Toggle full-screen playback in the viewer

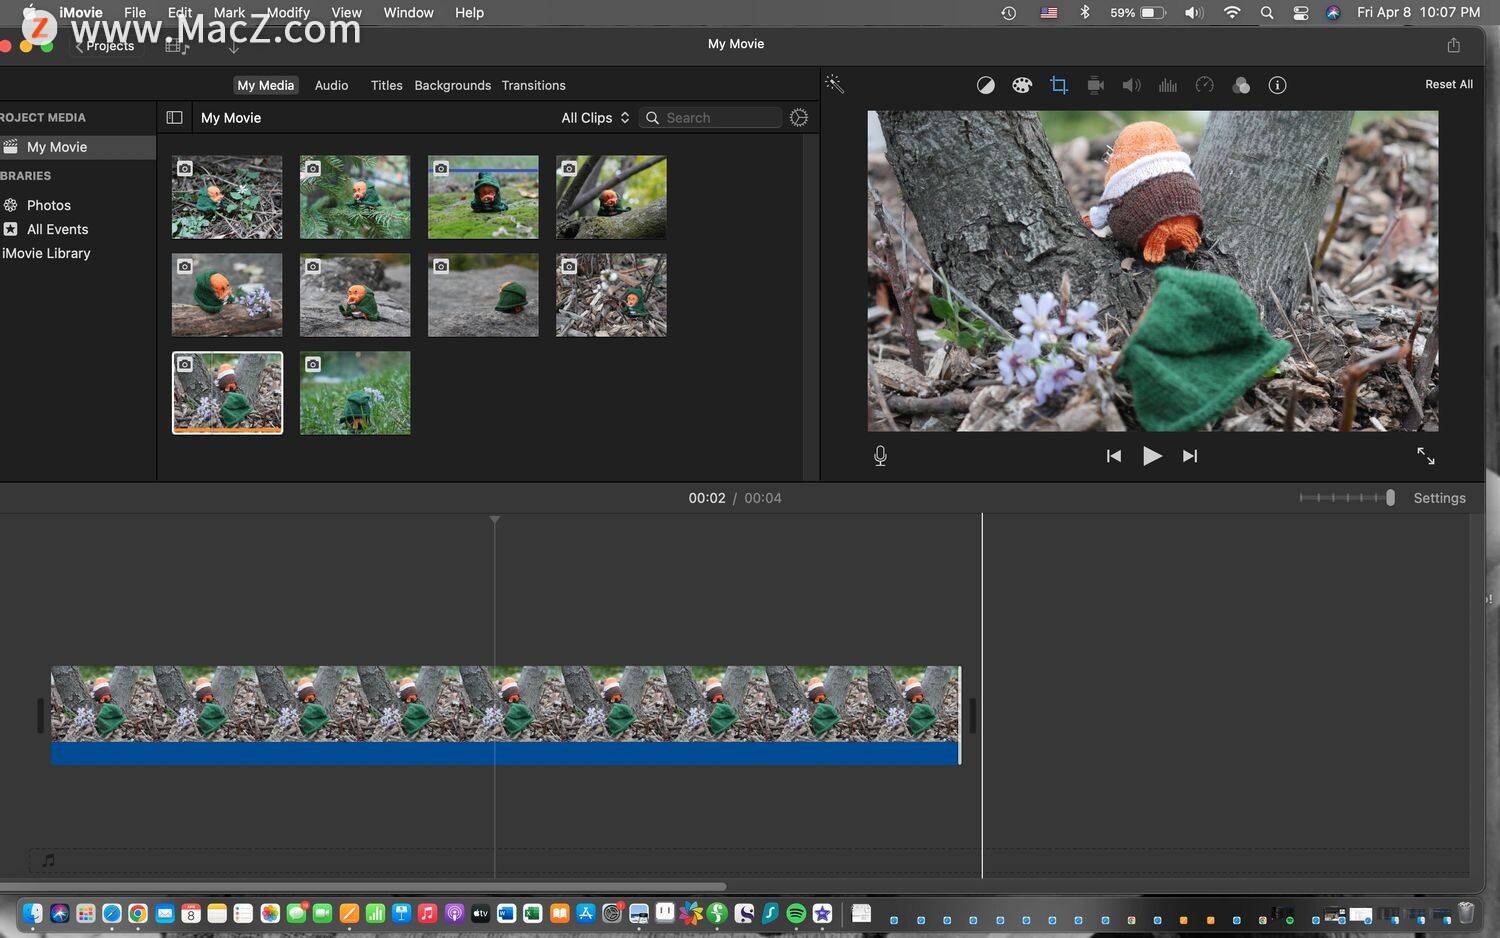coord(1425,456)
